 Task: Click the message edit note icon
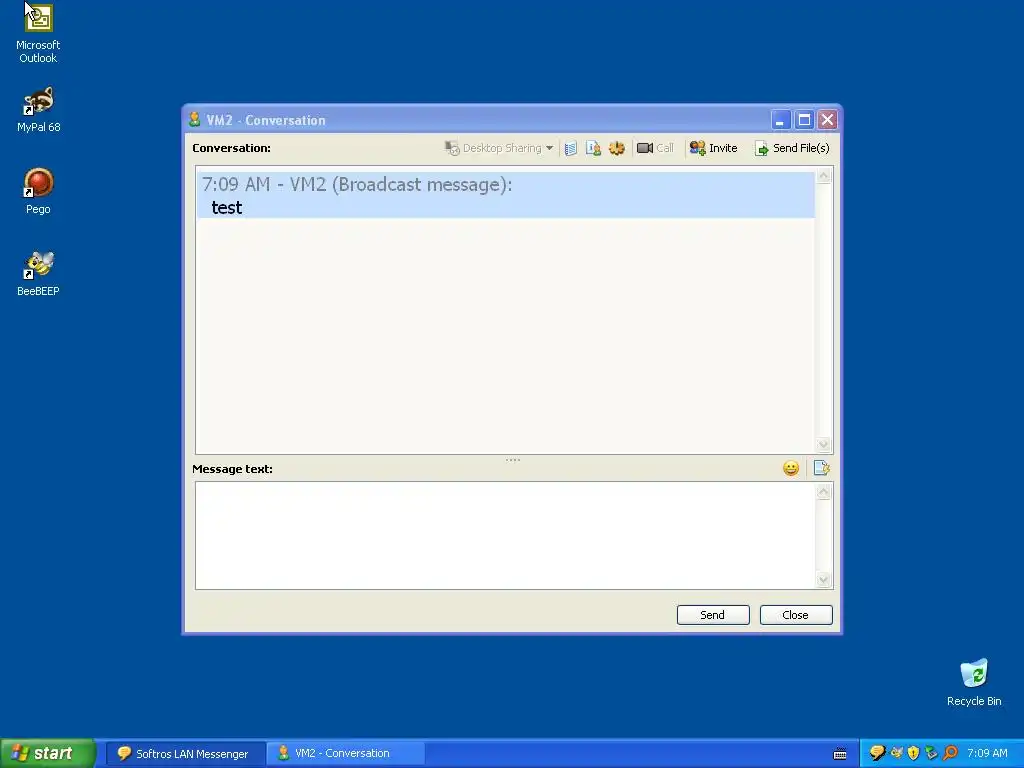click(822, 468)
